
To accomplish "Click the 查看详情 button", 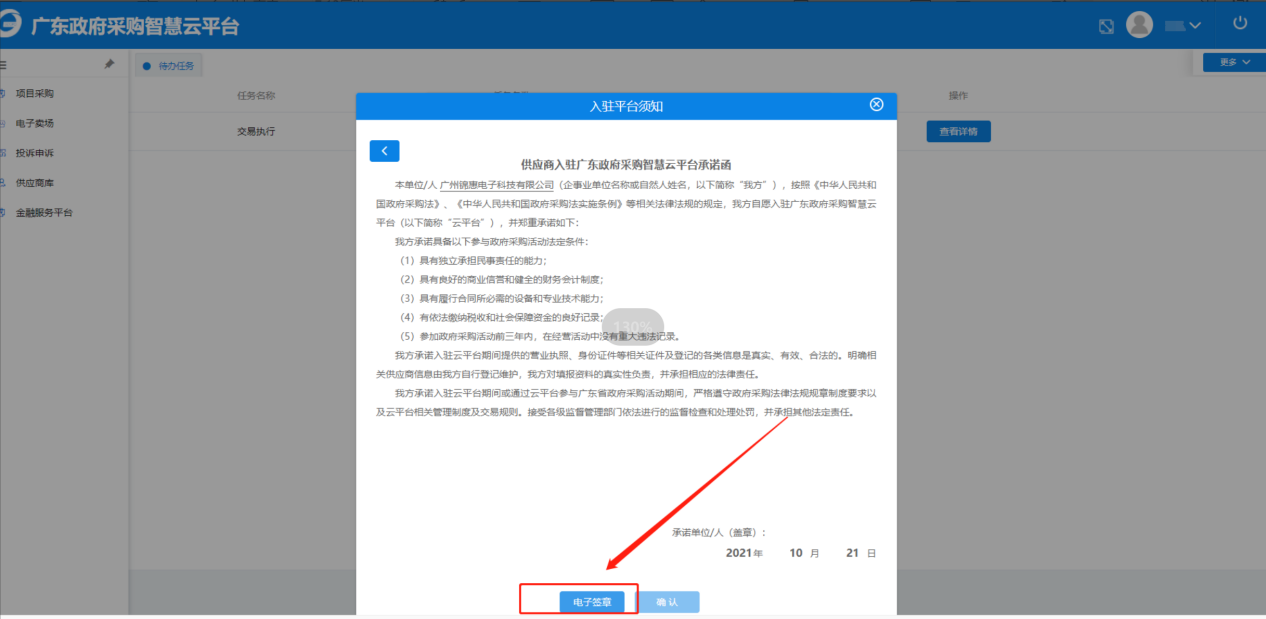I will point(958,131).
